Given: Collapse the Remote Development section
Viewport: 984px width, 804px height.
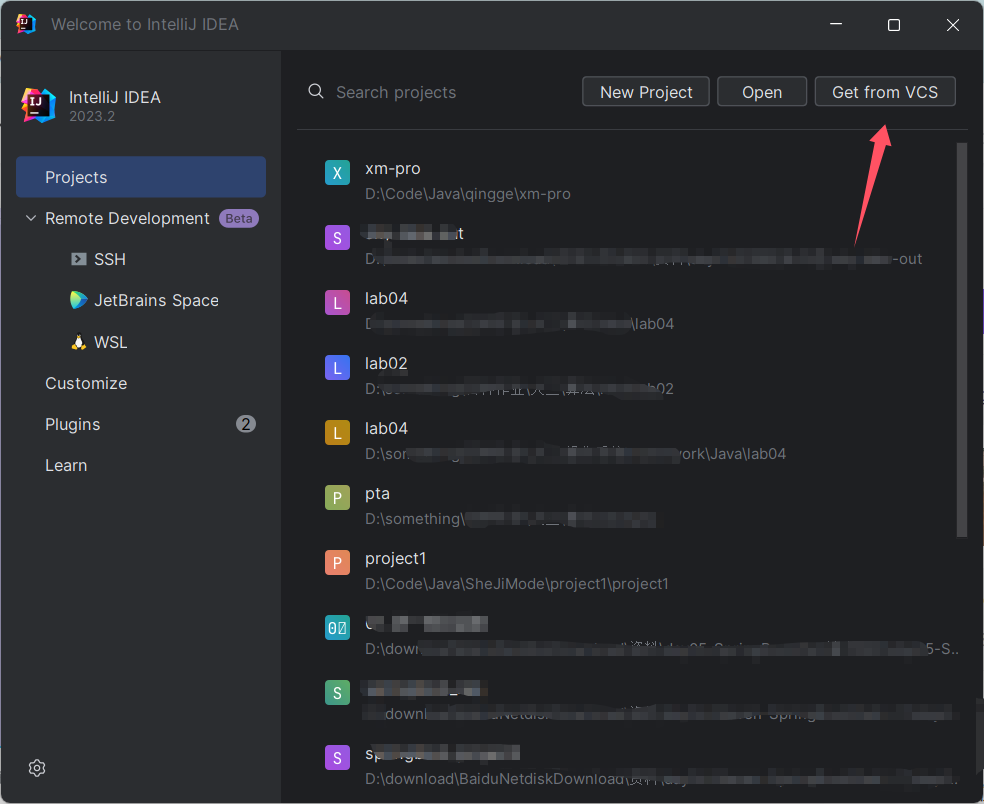Looking at the screenshot, I should pos(31,218).
